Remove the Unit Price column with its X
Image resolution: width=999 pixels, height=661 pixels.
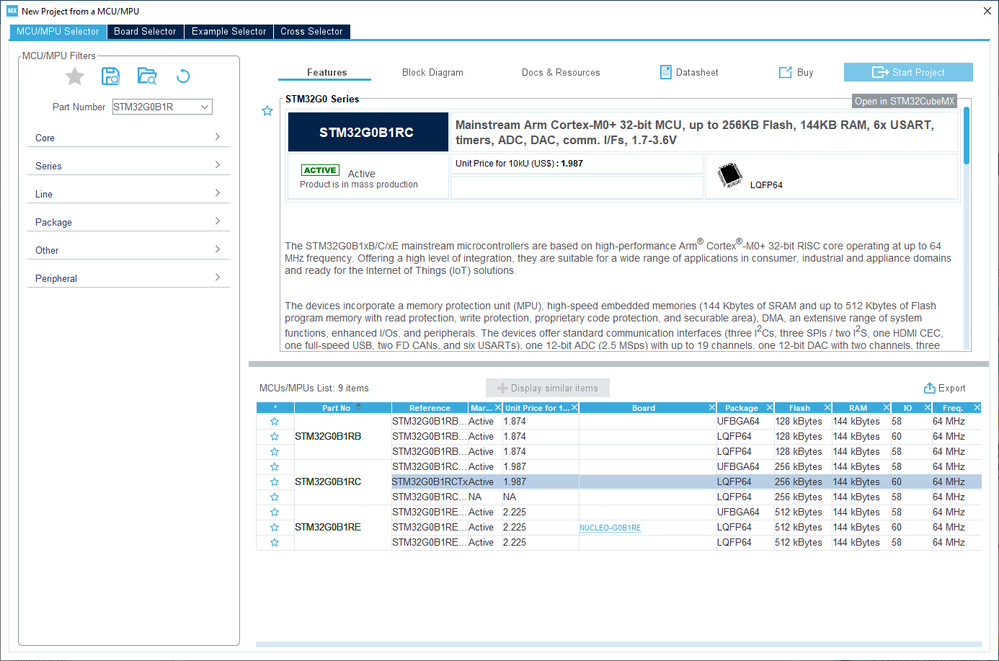tap(574, 408)
